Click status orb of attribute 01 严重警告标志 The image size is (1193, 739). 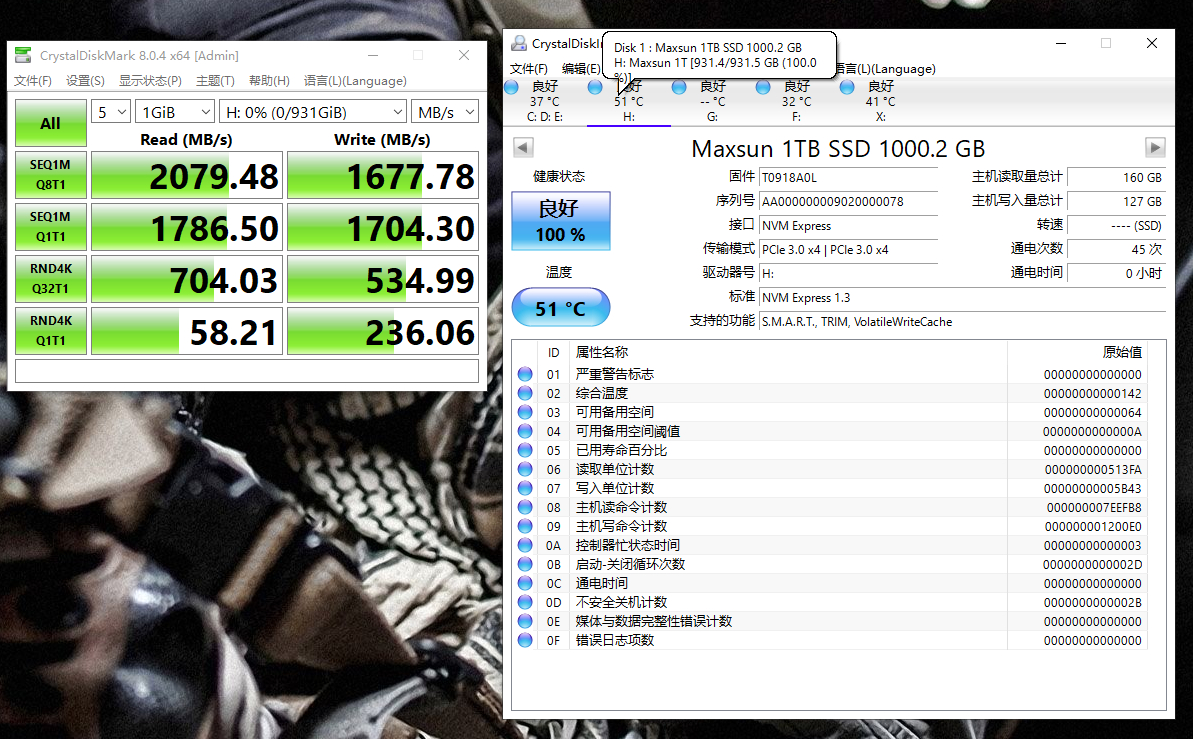click(525, 374)
